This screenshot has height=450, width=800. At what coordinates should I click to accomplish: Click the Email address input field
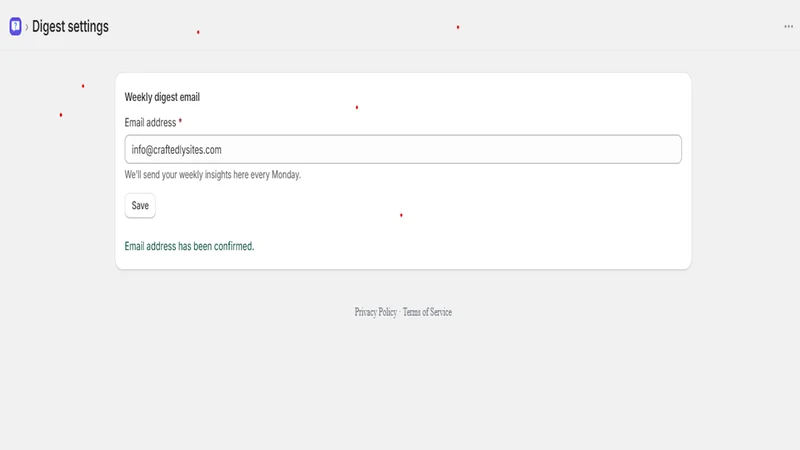click(x=403, y=149)
